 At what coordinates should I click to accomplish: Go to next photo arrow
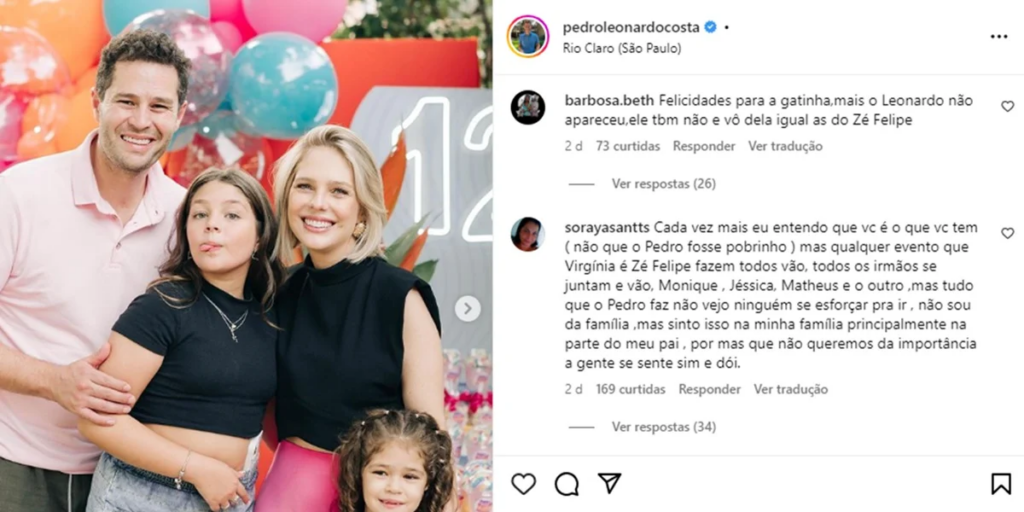[x=468, y=309]
